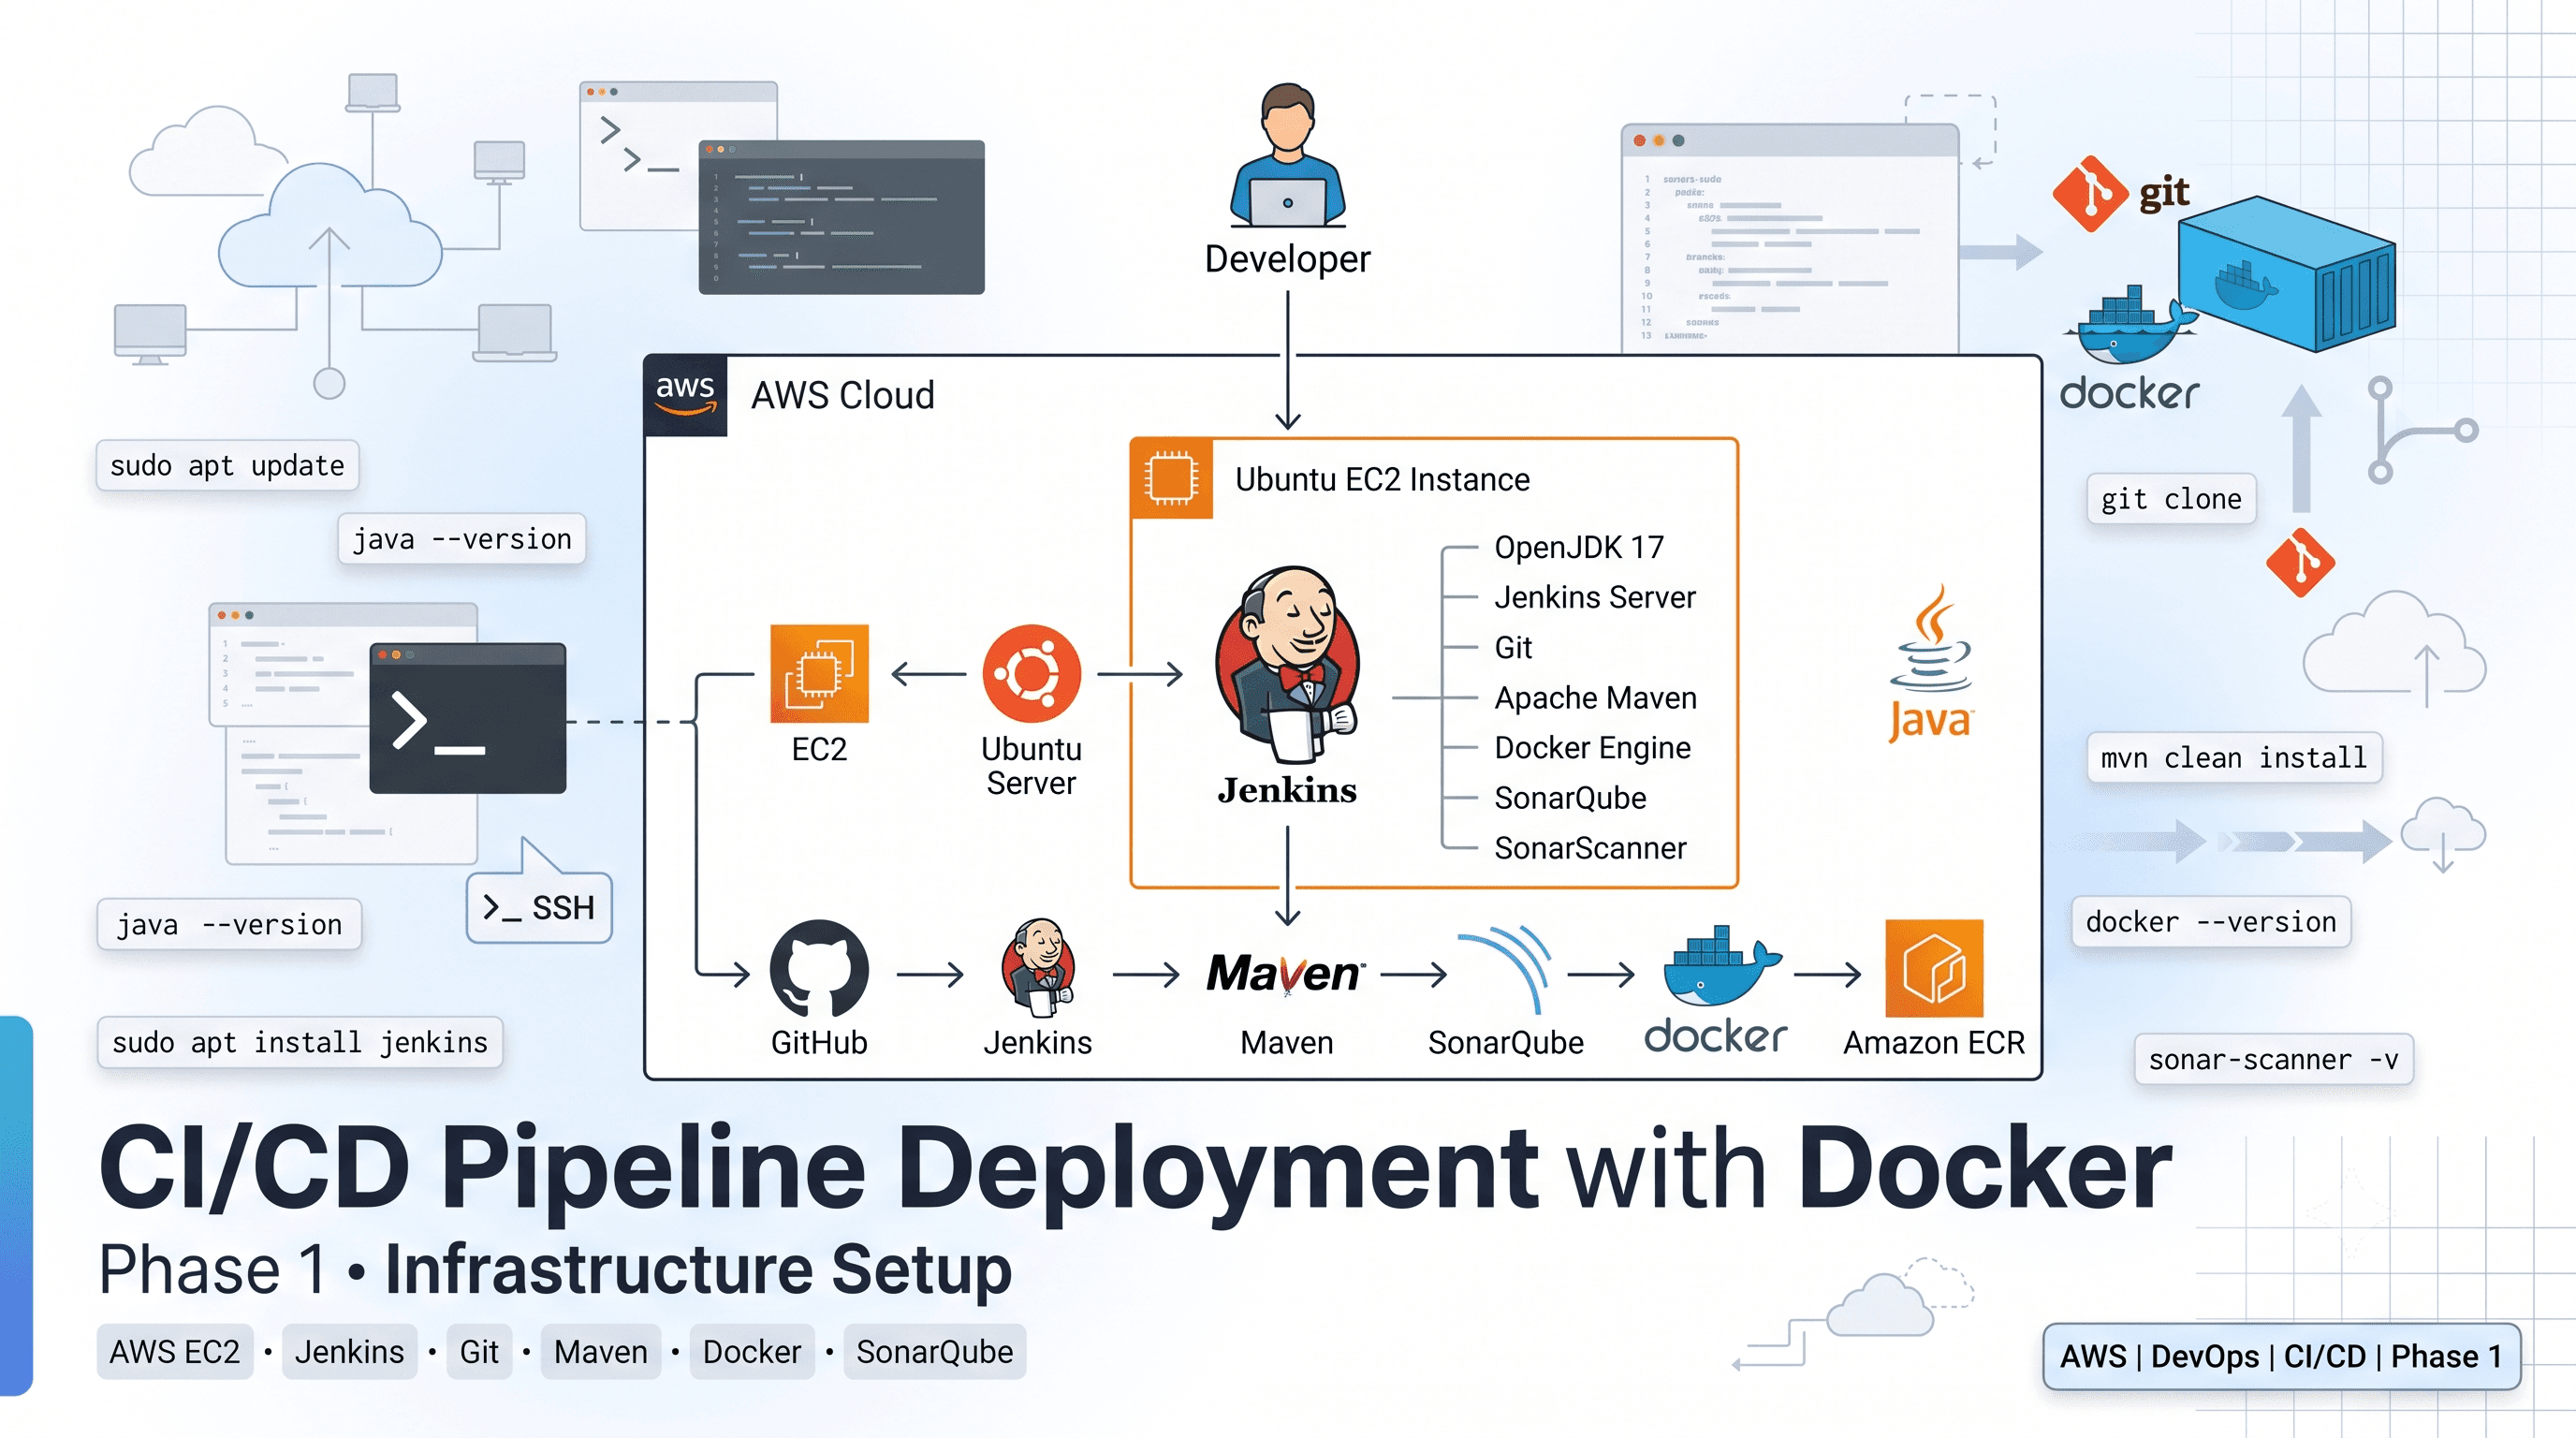Click the AWS logo in the cloud box header

pos(686,395)
